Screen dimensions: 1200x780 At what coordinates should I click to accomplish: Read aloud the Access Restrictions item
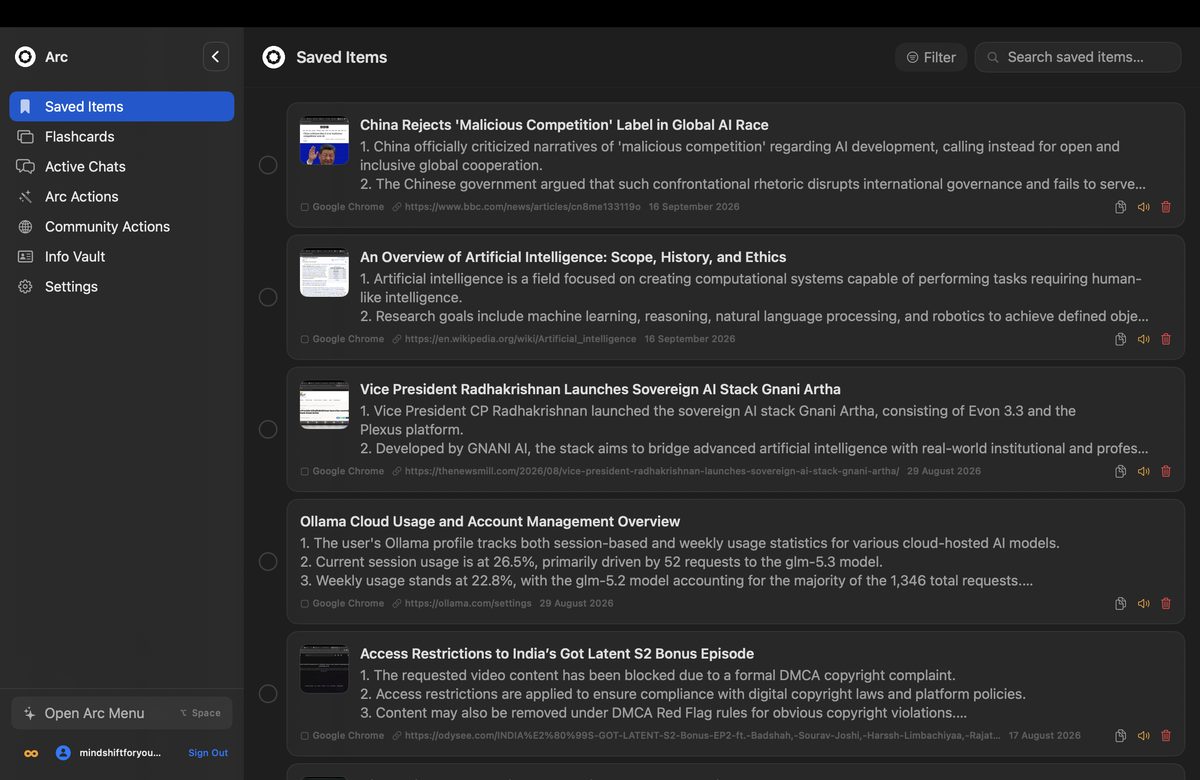(x=1143, y=735)
